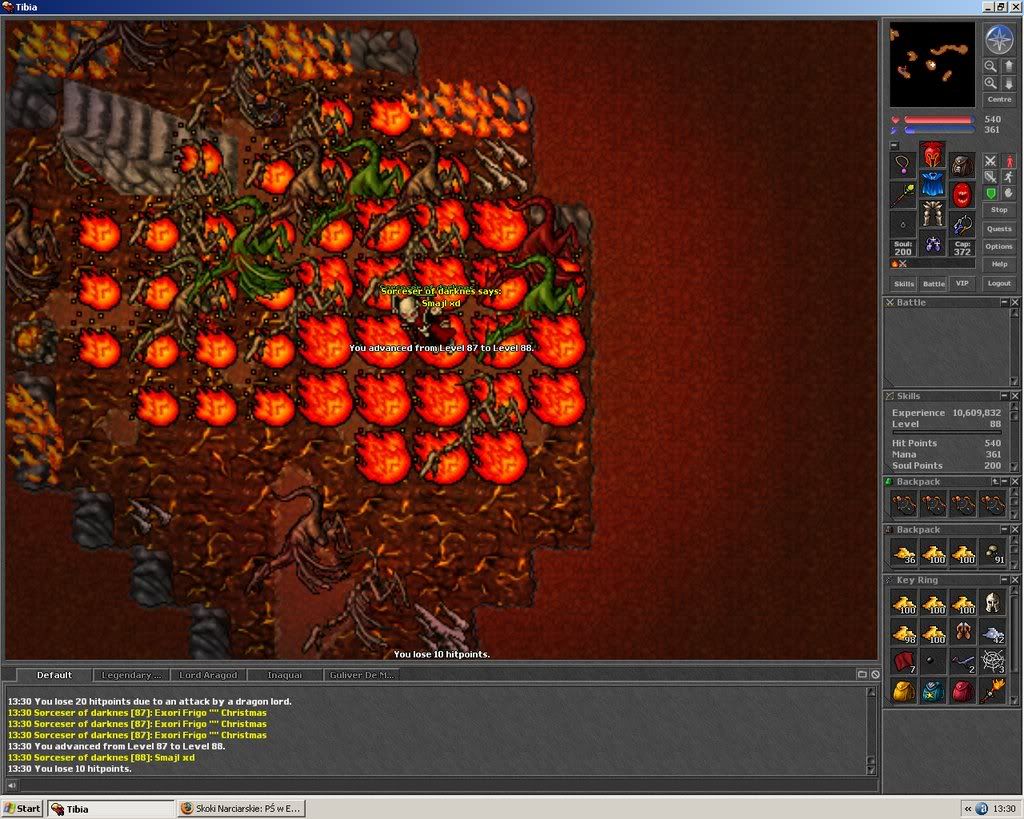
Task: Select the small stones stack of 91
Action: tap(993, 553)
